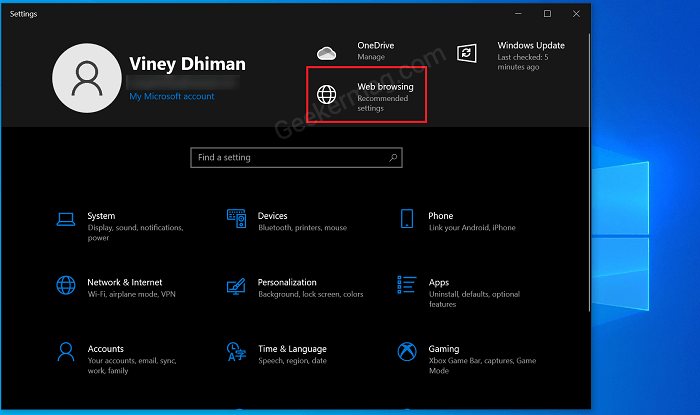Click the Windows Update refresh icon
This screenshot has height=415, width=700.
point(467,53)
